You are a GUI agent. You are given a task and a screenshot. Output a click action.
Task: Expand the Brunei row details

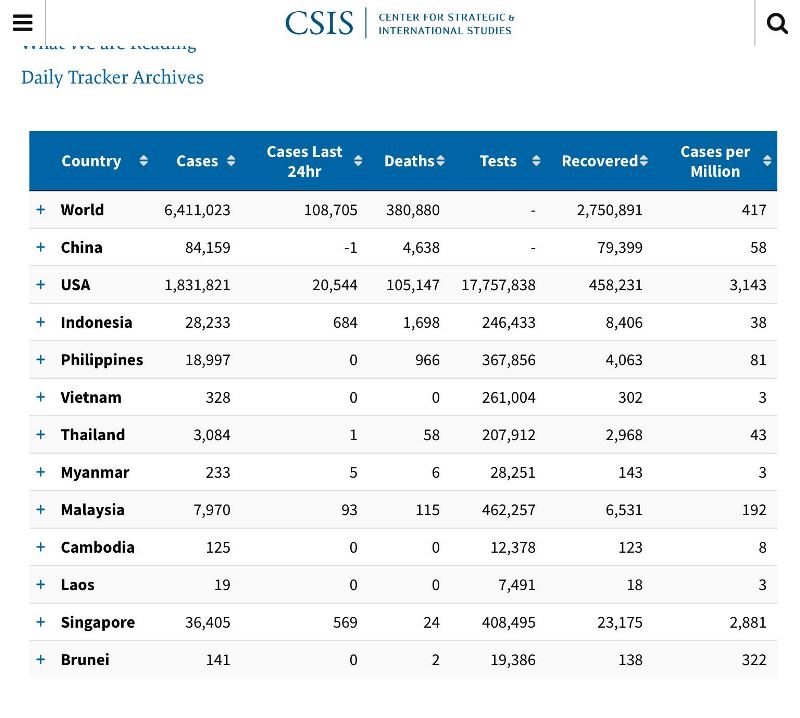coord(41,660)
